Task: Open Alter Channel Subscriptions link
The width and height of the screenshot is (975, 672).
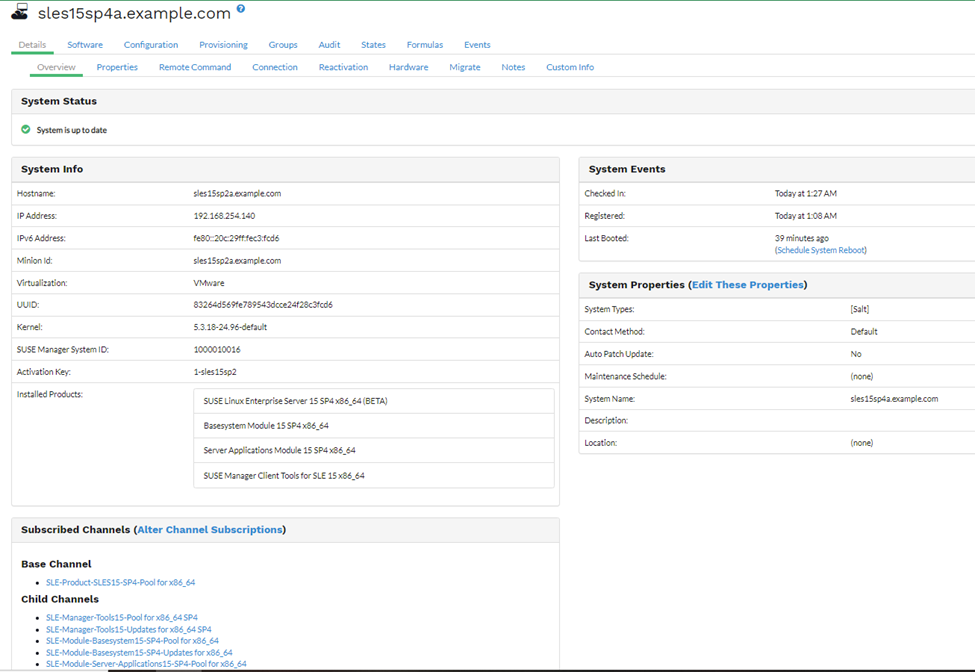Action: coord(210,530)
